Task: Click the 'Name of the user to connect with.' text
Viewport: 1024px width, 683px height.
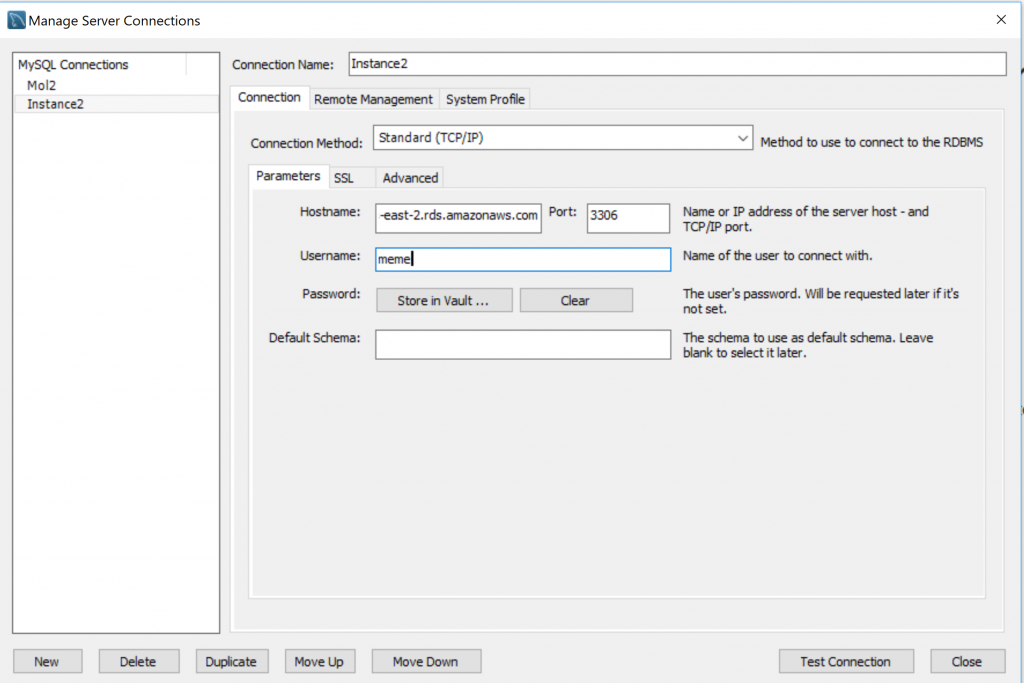Action: tap(777, 256)
